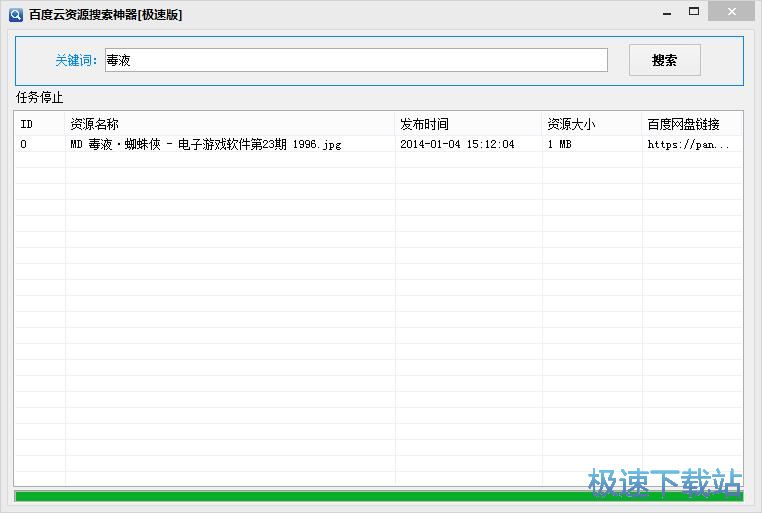Sort by 资源名称 column header
The width and height of the screenshot is (762, 513).
[x=229, y=124]
